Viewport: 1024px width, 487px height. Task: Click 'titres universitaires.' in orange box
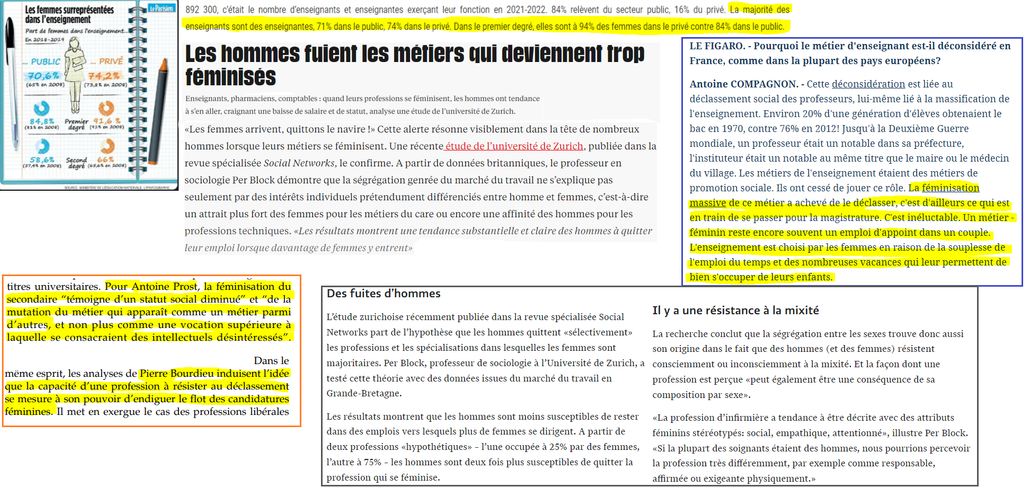click(54, 286)
